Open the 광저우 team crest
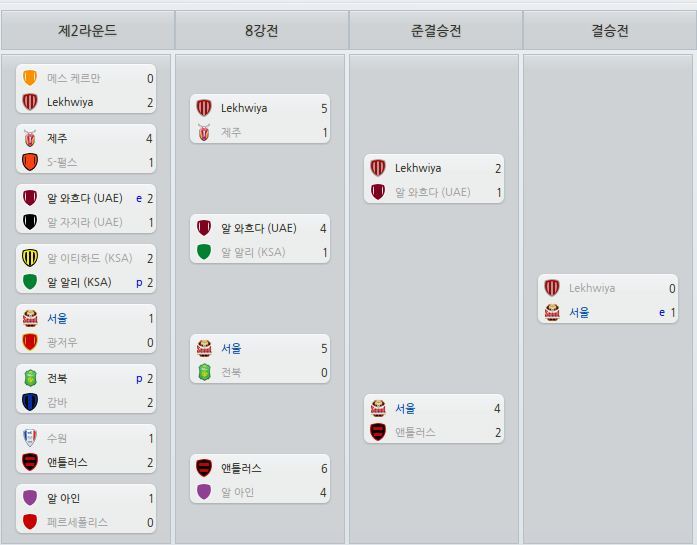The width and height of the screenshot is (697, 545). 30,342
